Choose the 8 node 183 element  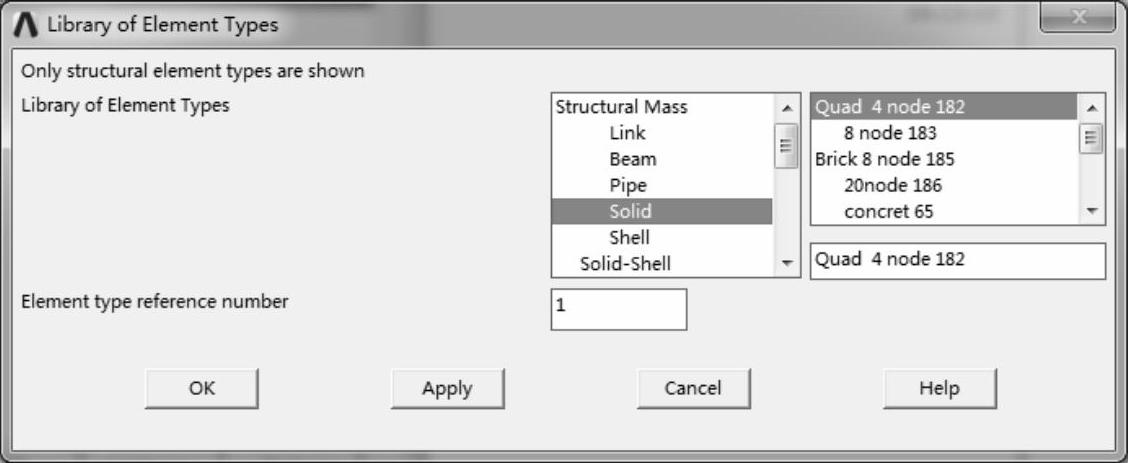coord(890,133)
